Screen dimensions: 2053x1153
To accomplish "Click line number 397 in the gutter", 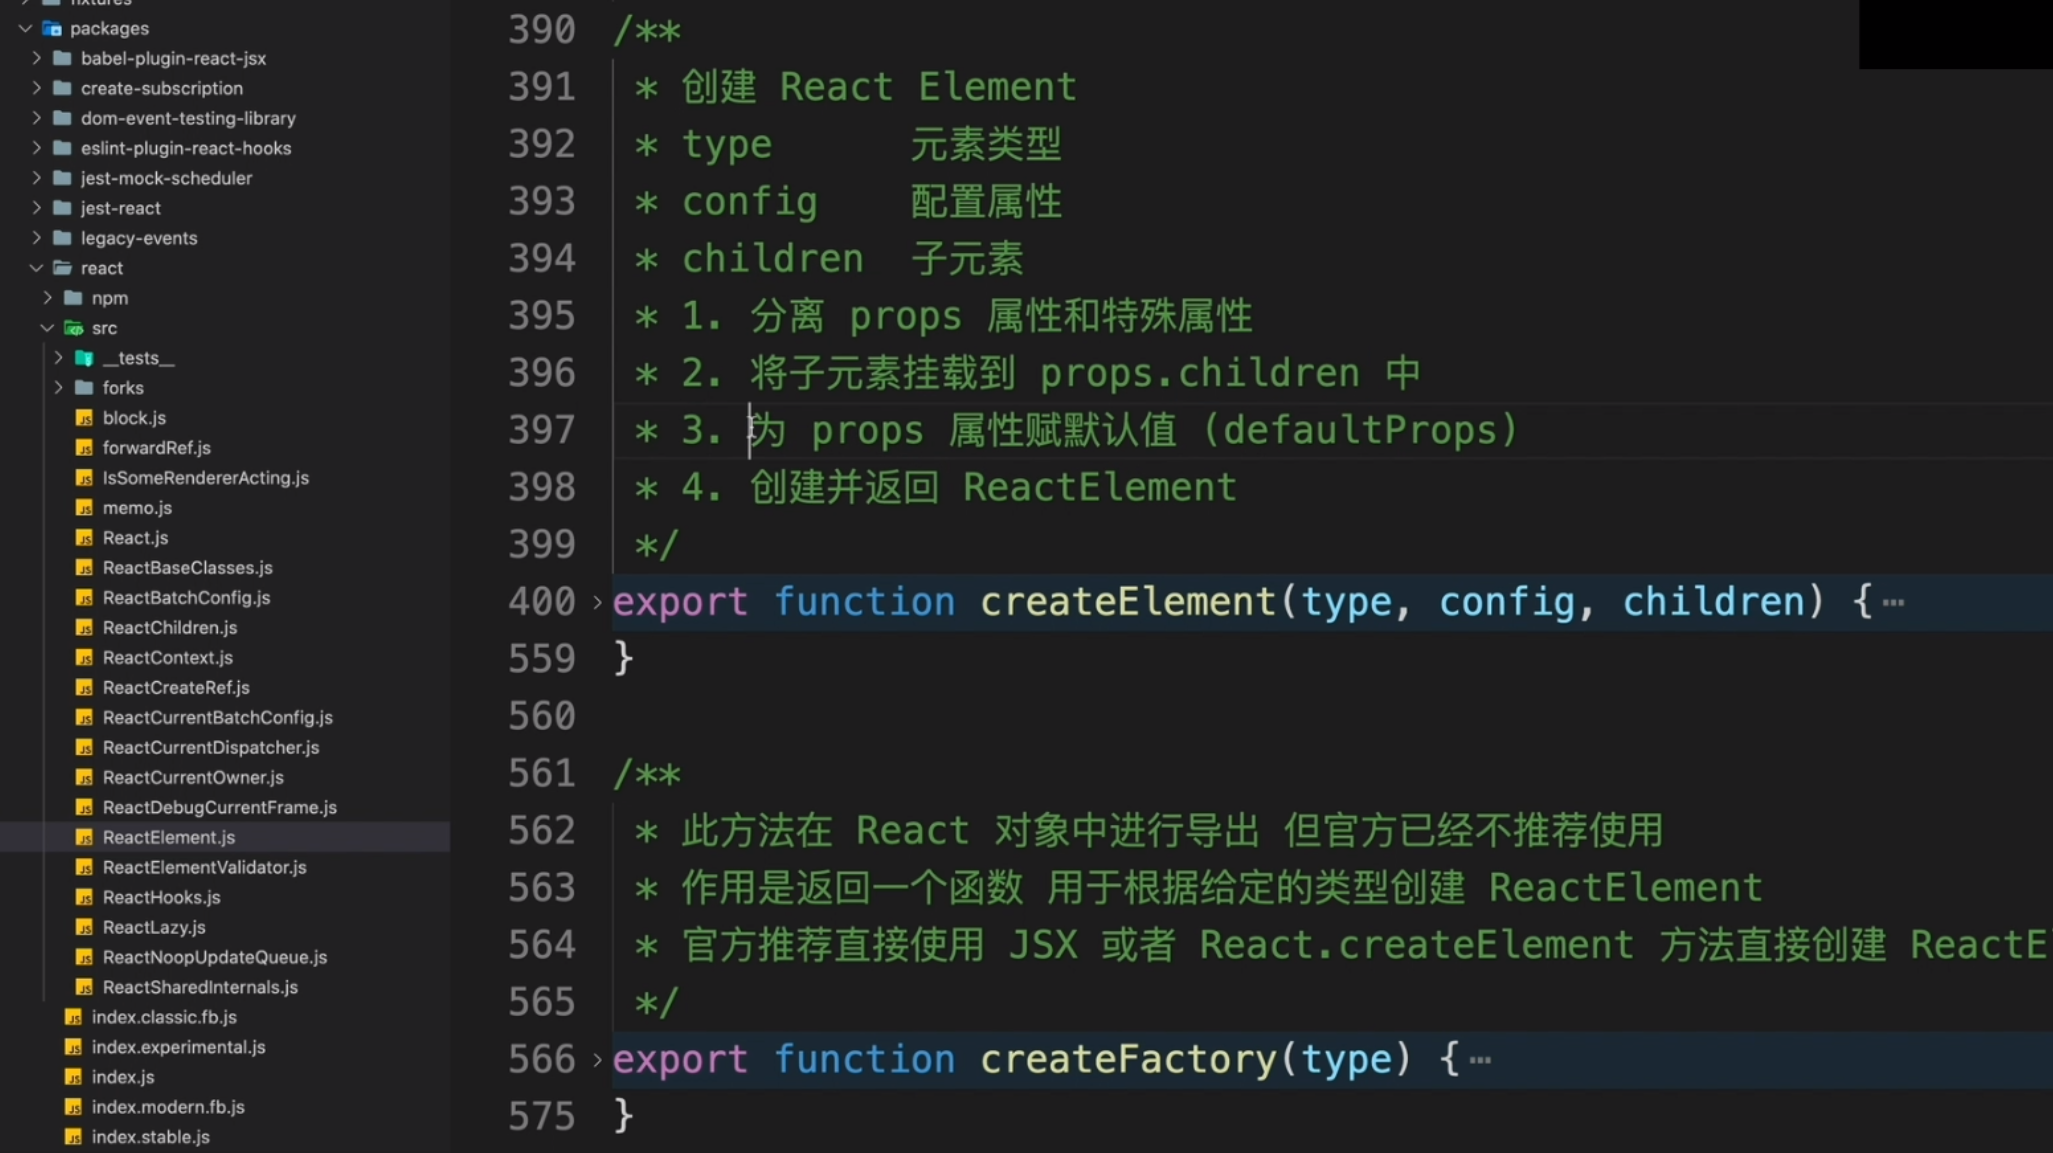I will click(541, 429).
